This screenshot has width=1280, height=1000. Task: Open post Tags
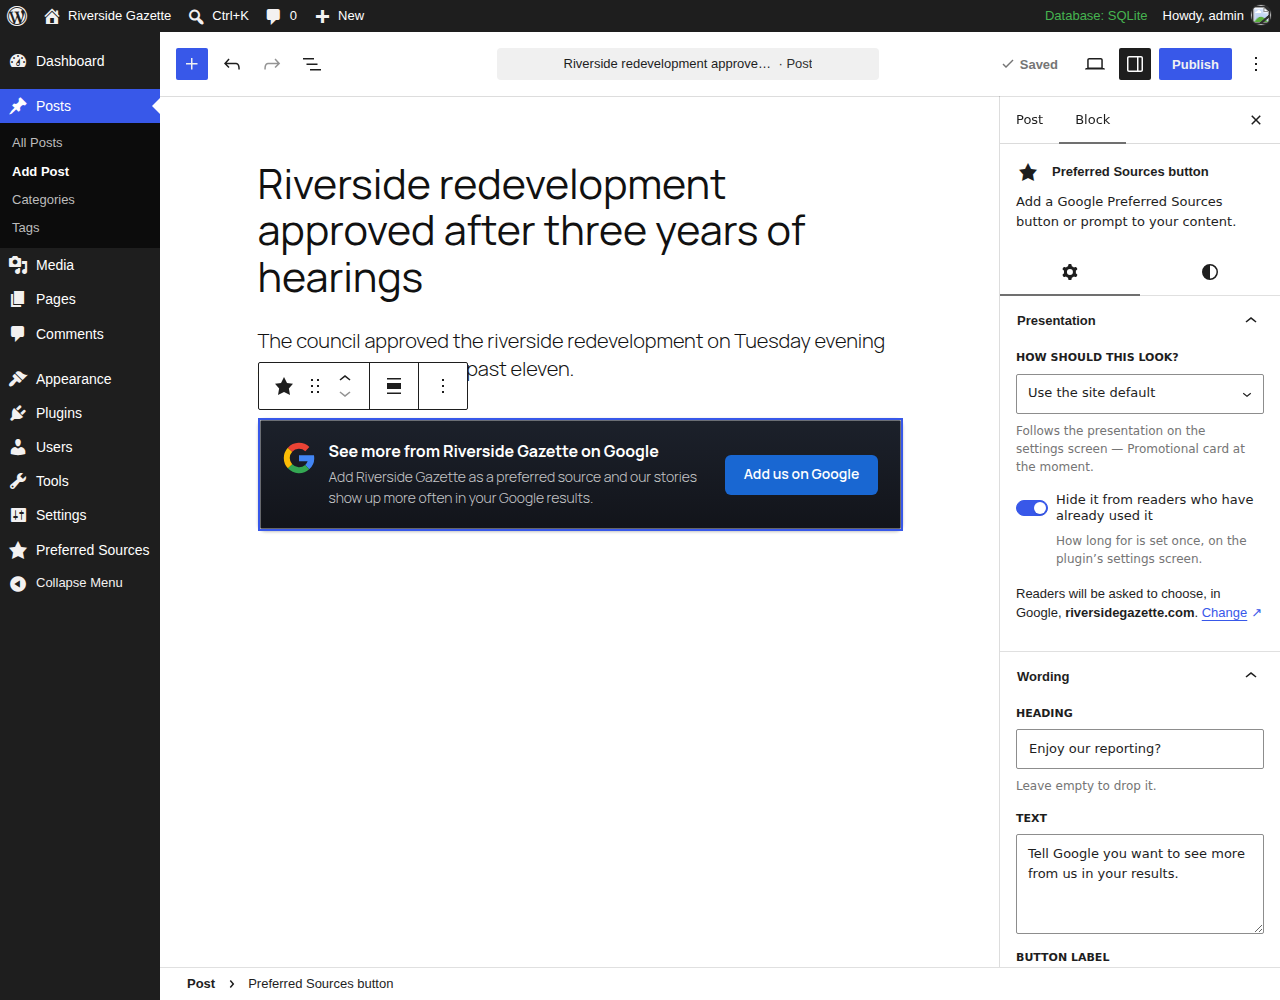(x=26, y=228)
